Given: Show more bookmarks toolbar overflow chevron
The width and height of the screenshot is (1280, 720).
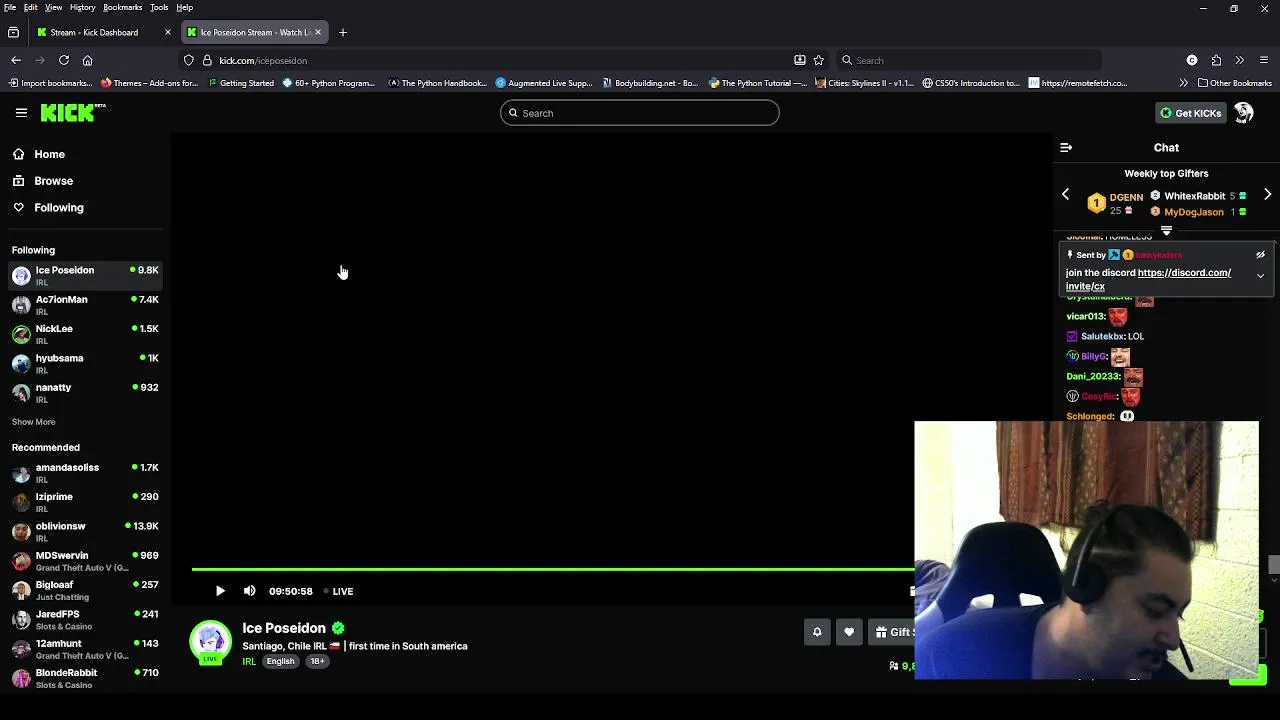Looking at the screenshot, I should pos(1184,83).
